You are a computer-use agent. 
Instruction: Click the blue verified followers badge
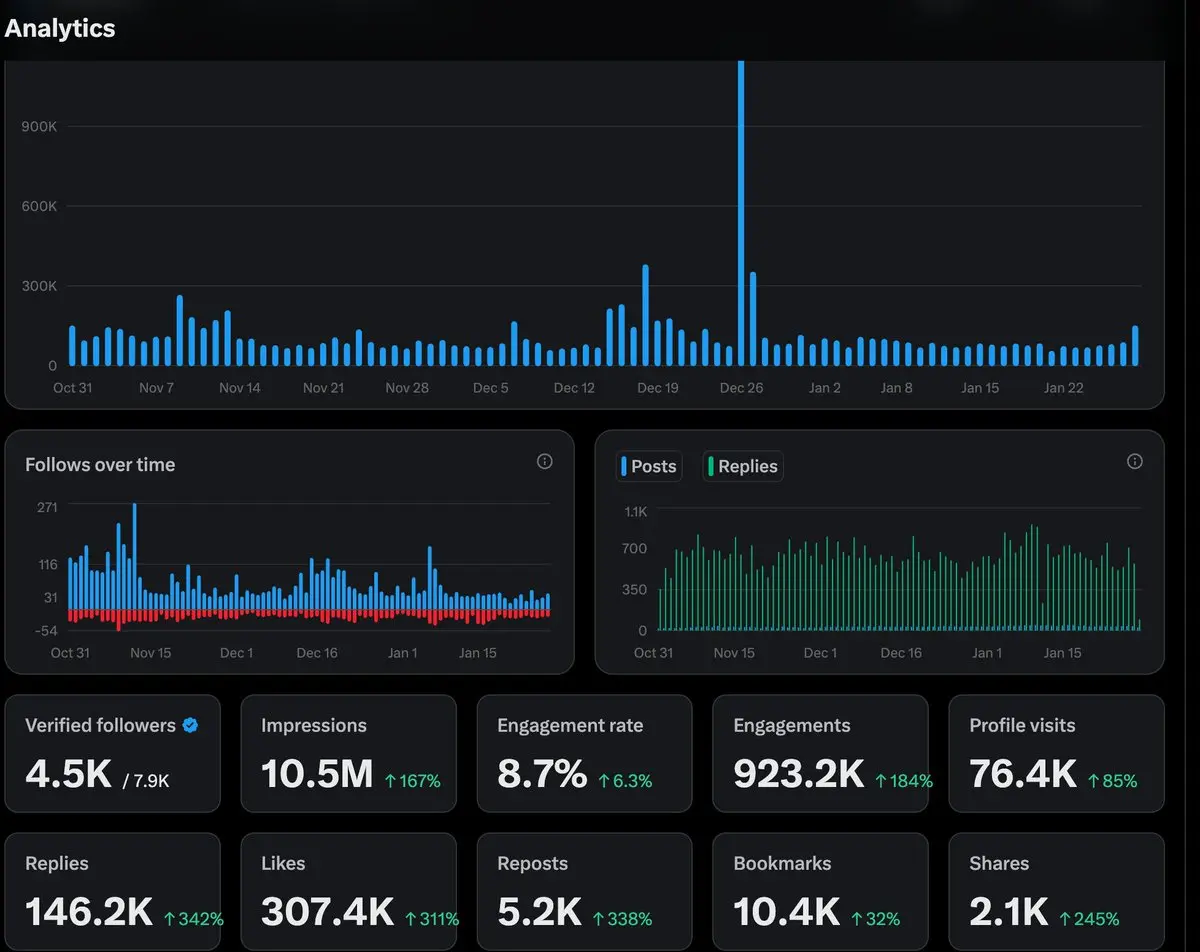[x=190, y=725]
